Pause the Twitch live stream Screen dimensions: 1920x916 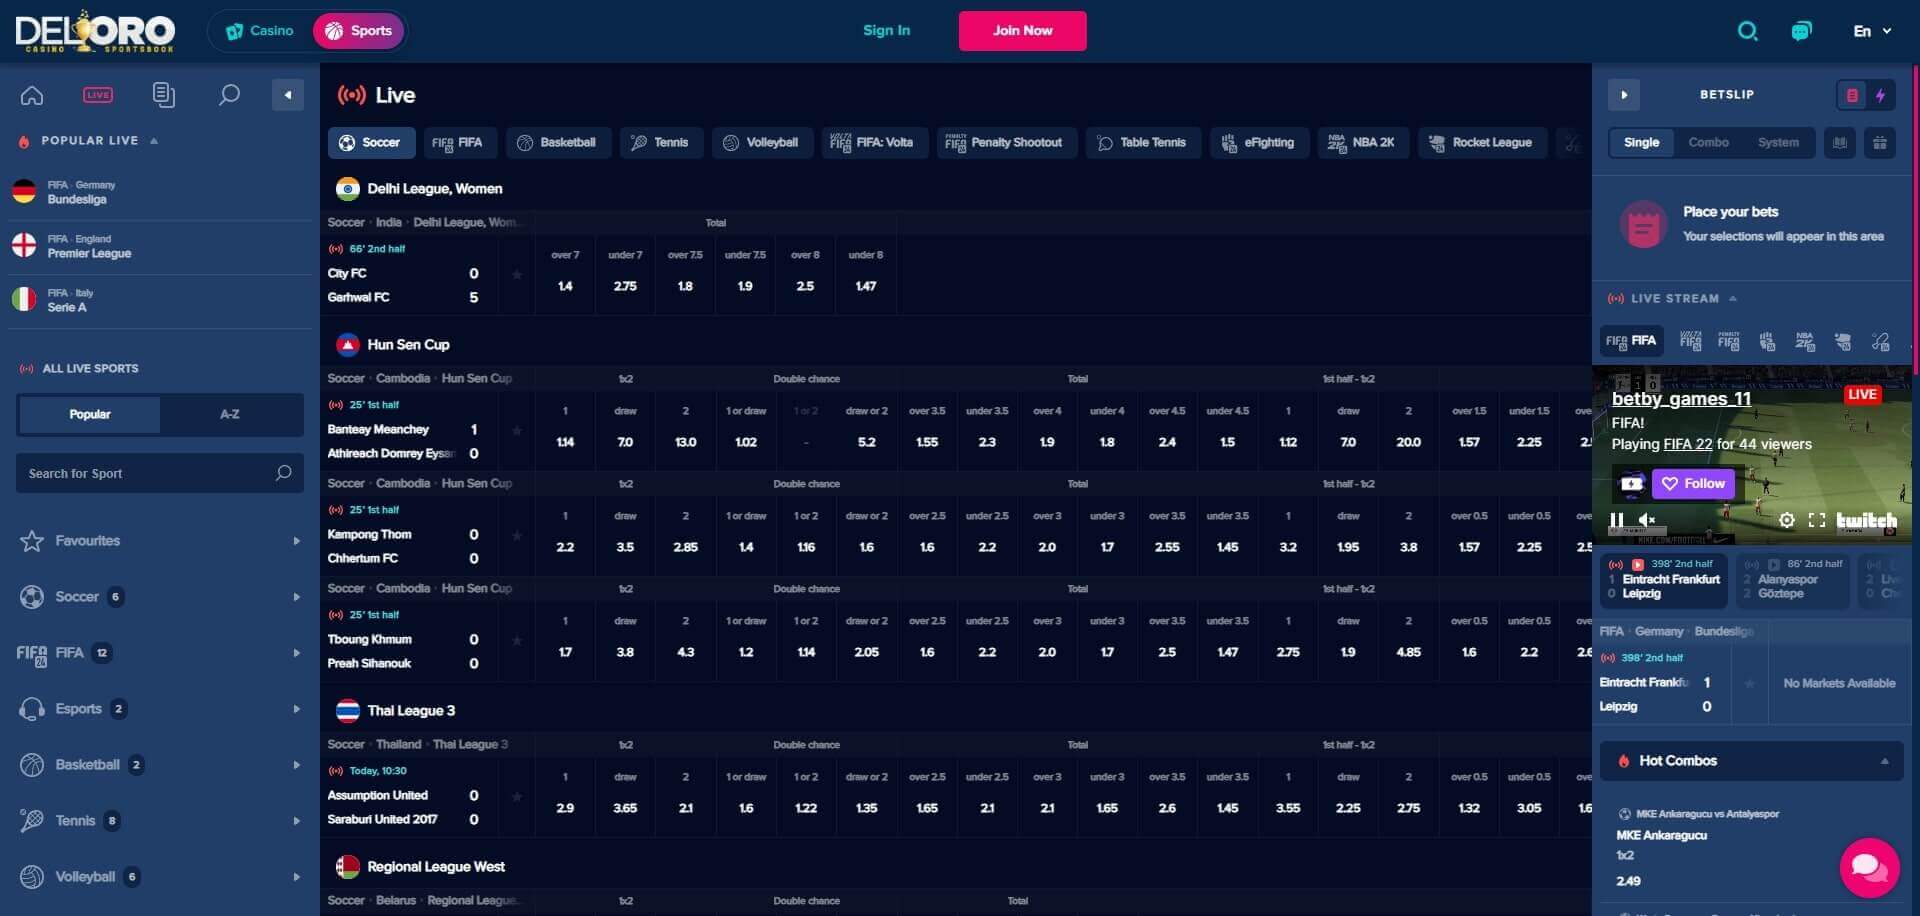click(1615, 519)
